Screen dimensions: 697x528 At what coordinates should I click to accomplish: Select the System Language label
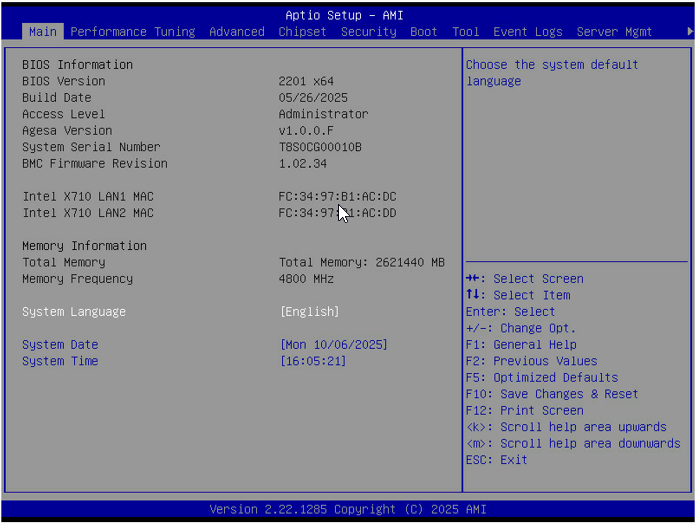(x=74, y=312)
